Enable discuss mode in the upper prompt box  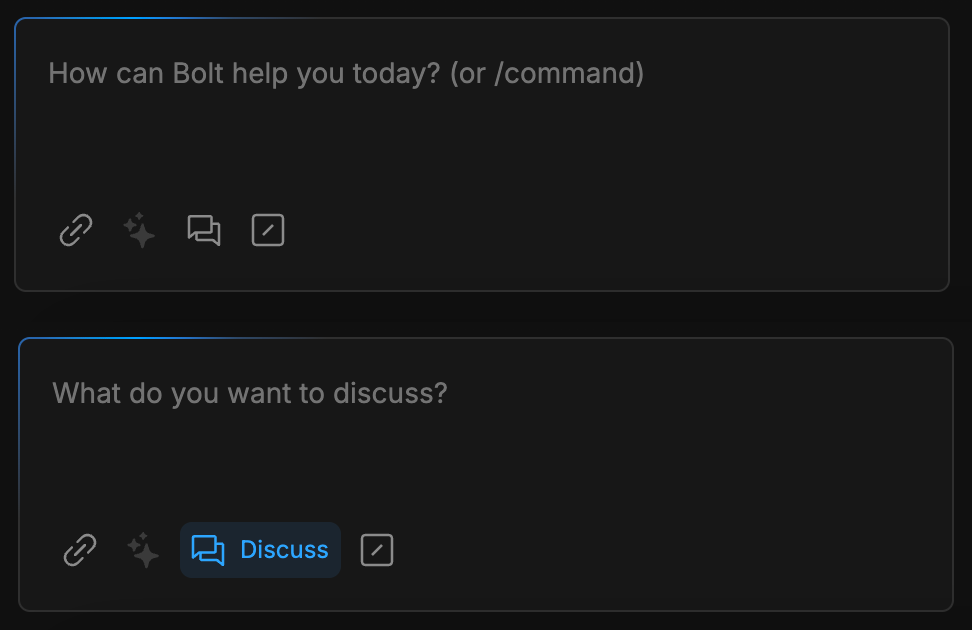[204, 231]
